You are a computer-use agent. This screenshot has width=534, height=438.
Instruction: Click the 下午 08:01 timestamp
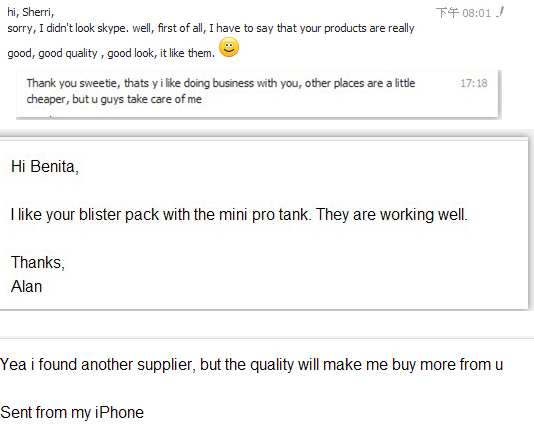click(464, 13)
